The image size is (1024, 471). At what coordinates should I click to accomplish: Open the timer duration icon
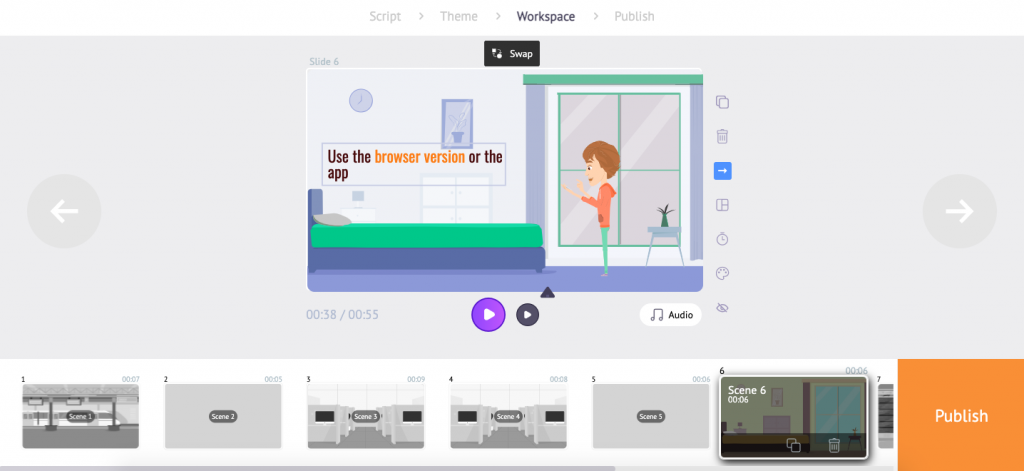(722, 239)
